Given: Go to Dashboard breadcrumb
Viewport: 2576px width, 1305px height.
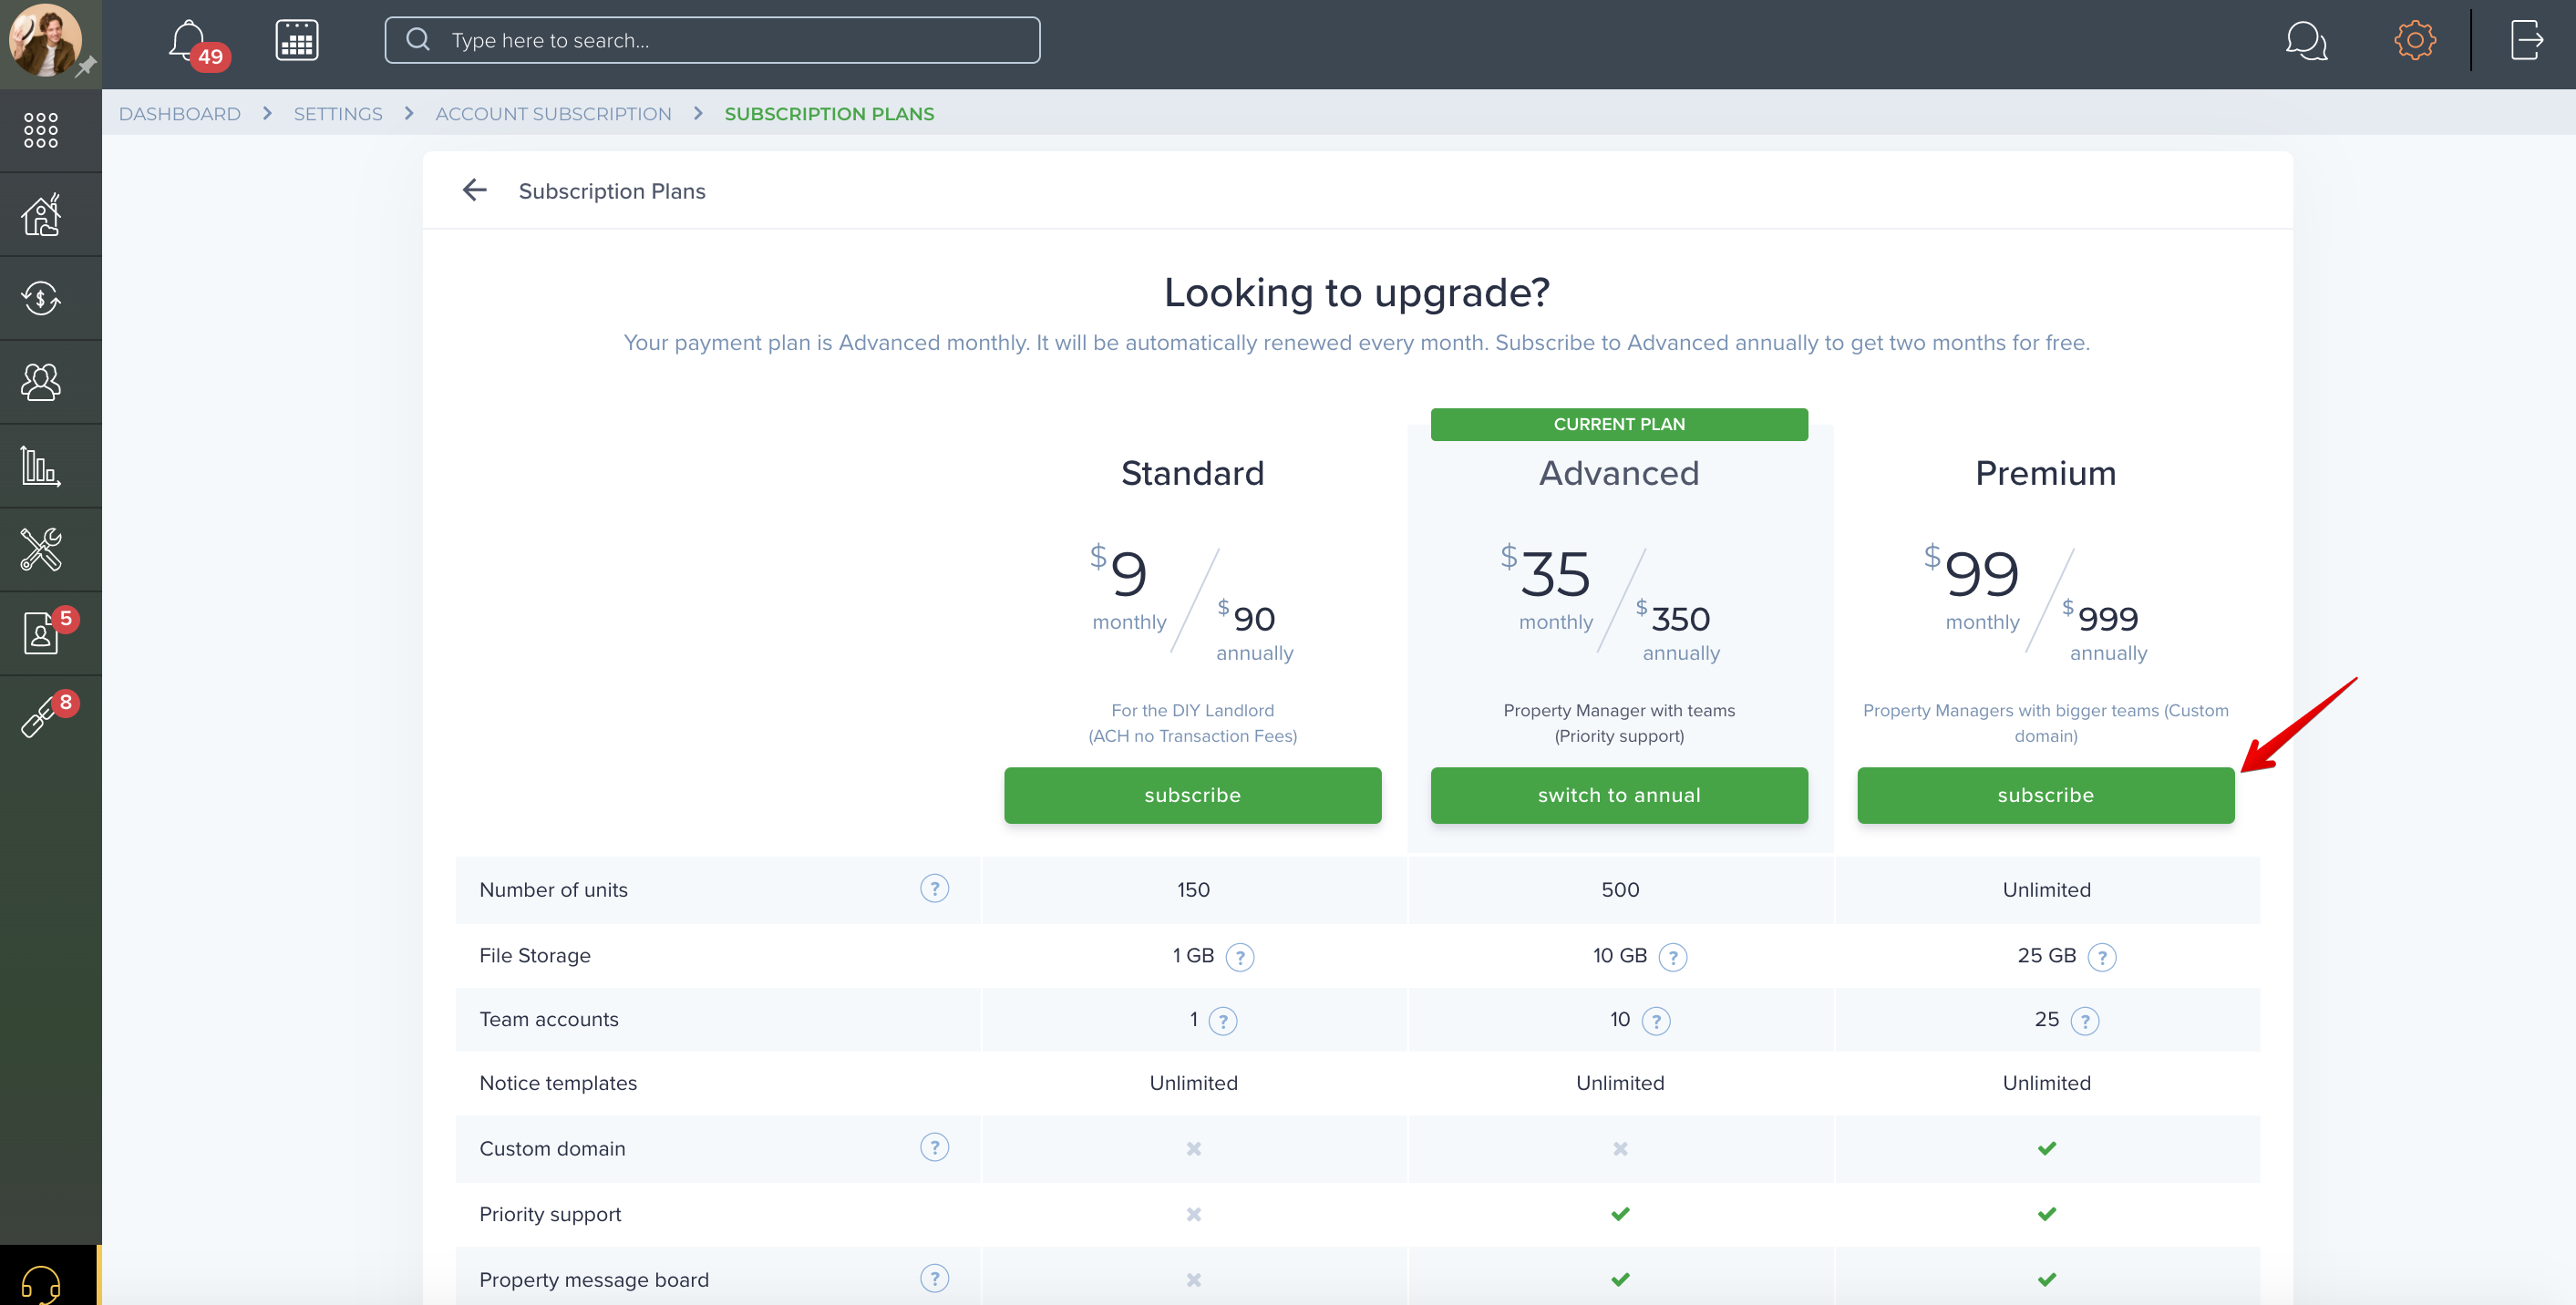Looking at the screenshot, I should 180,114.
